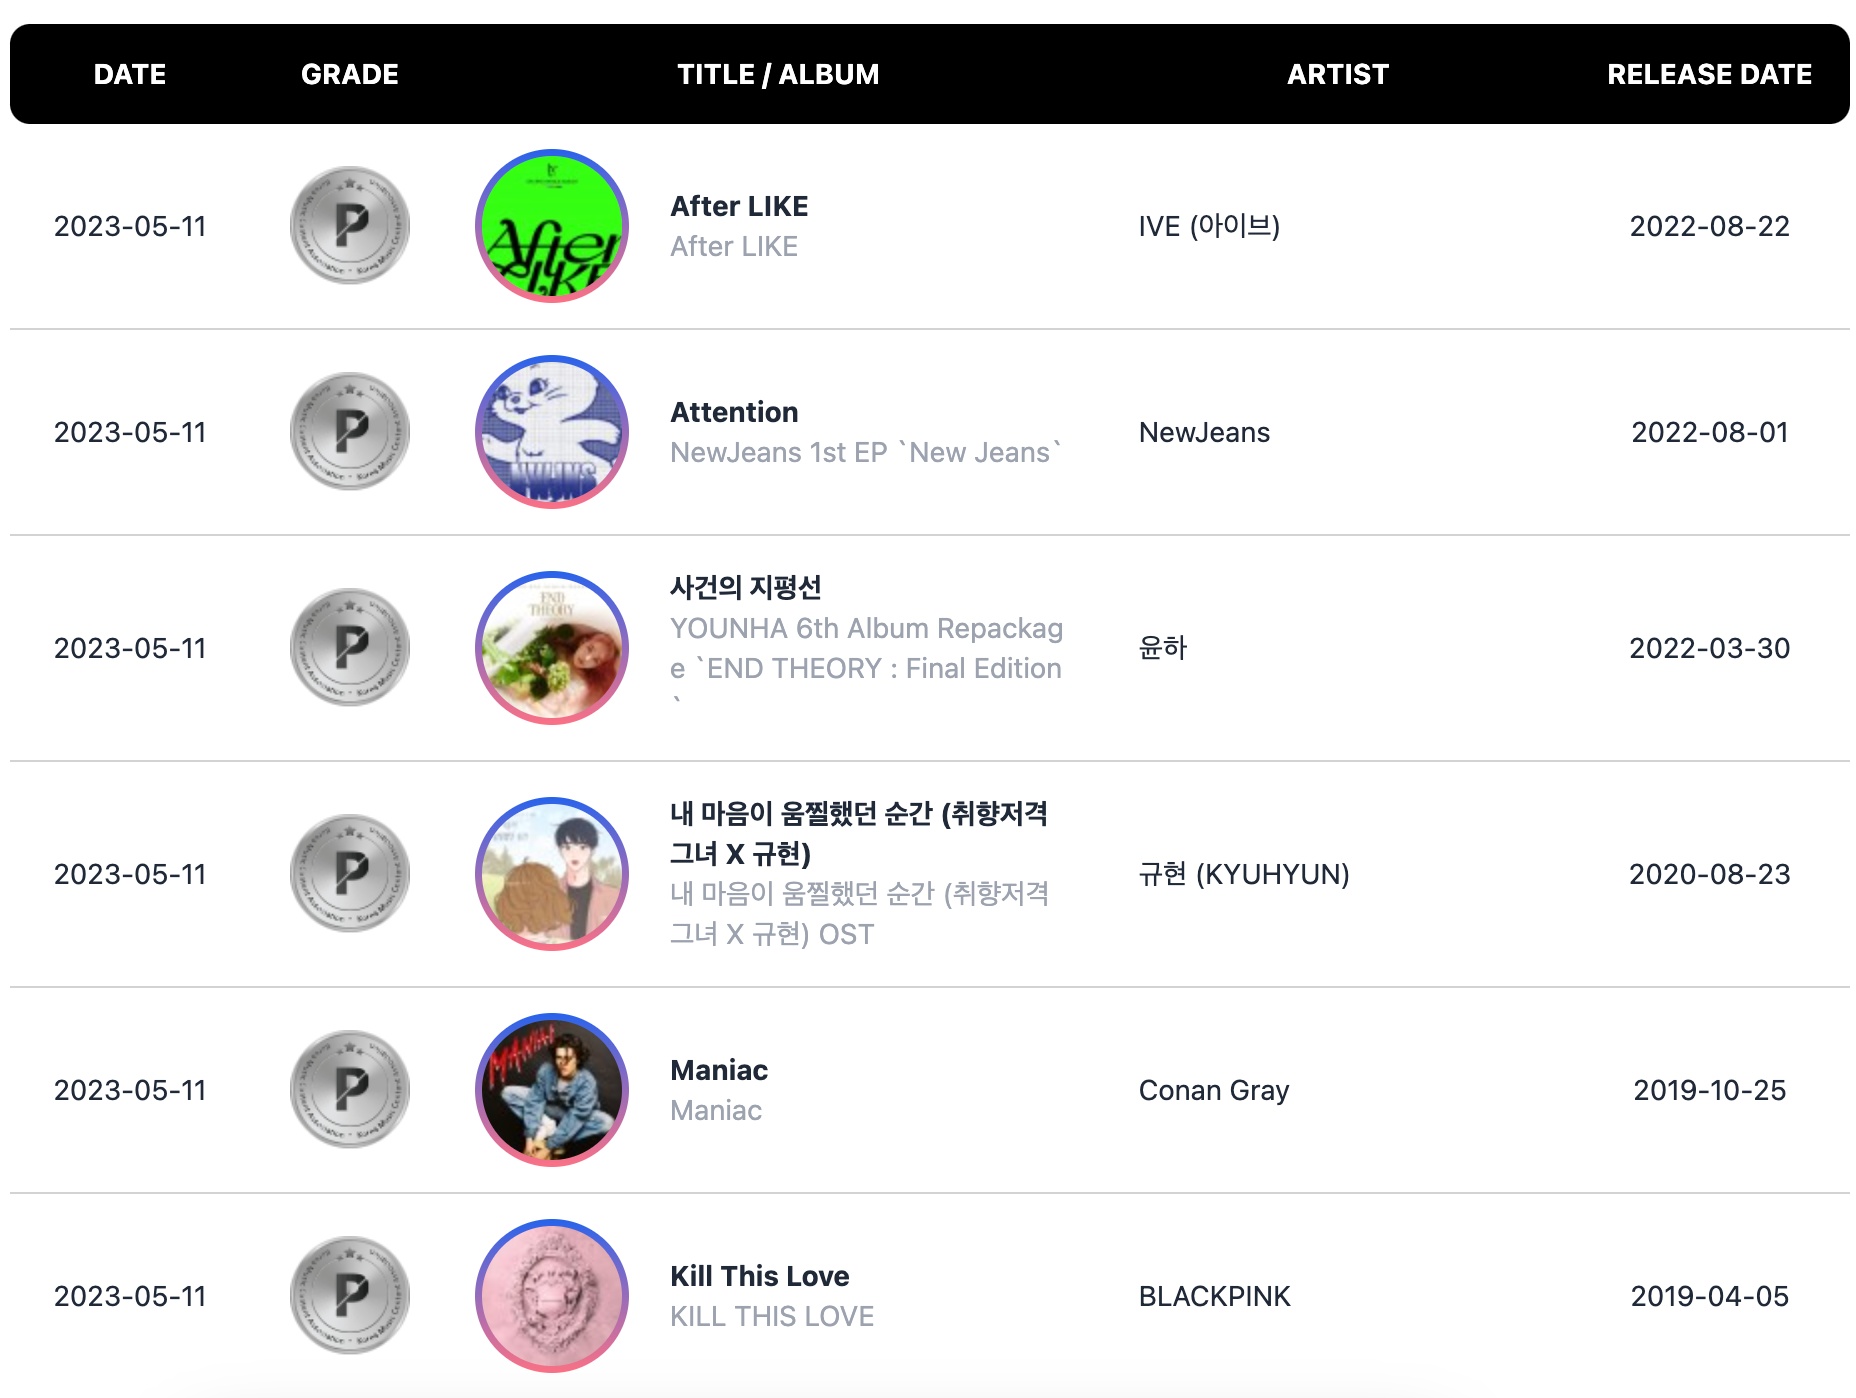Open the song title 사건의 지평선

point(746,587)
